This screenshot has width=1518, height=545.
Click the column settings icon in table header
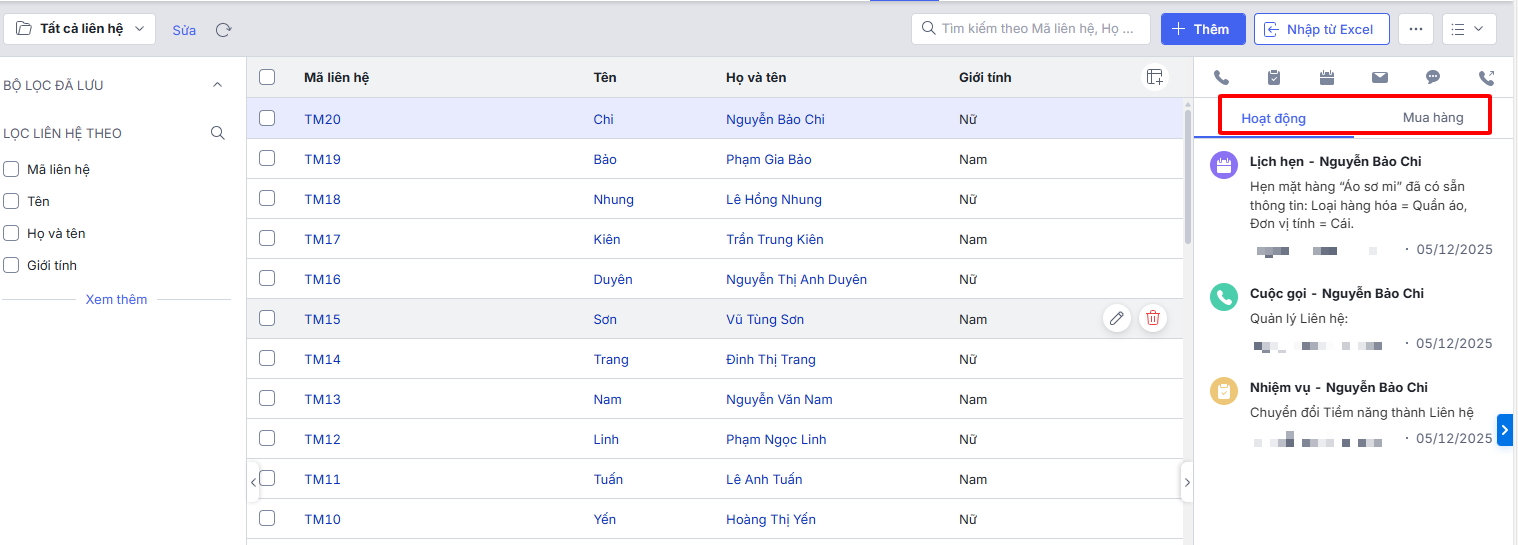point(1155,77)
